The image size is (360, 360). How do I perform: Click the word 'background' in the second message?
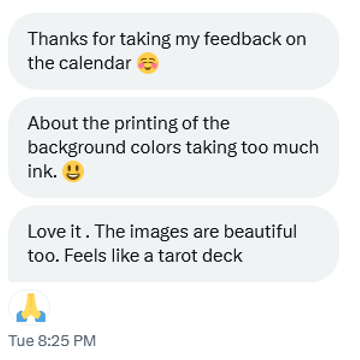pyautogui.click(x=77, y=148)
